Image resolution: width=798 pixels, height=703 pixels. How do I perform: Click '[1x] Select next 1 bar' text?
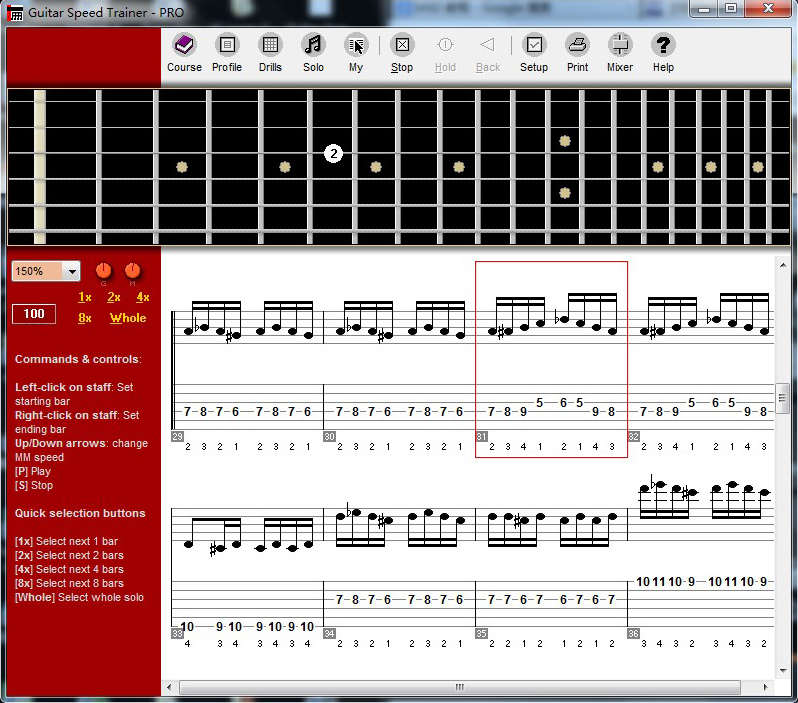point(66,541)
